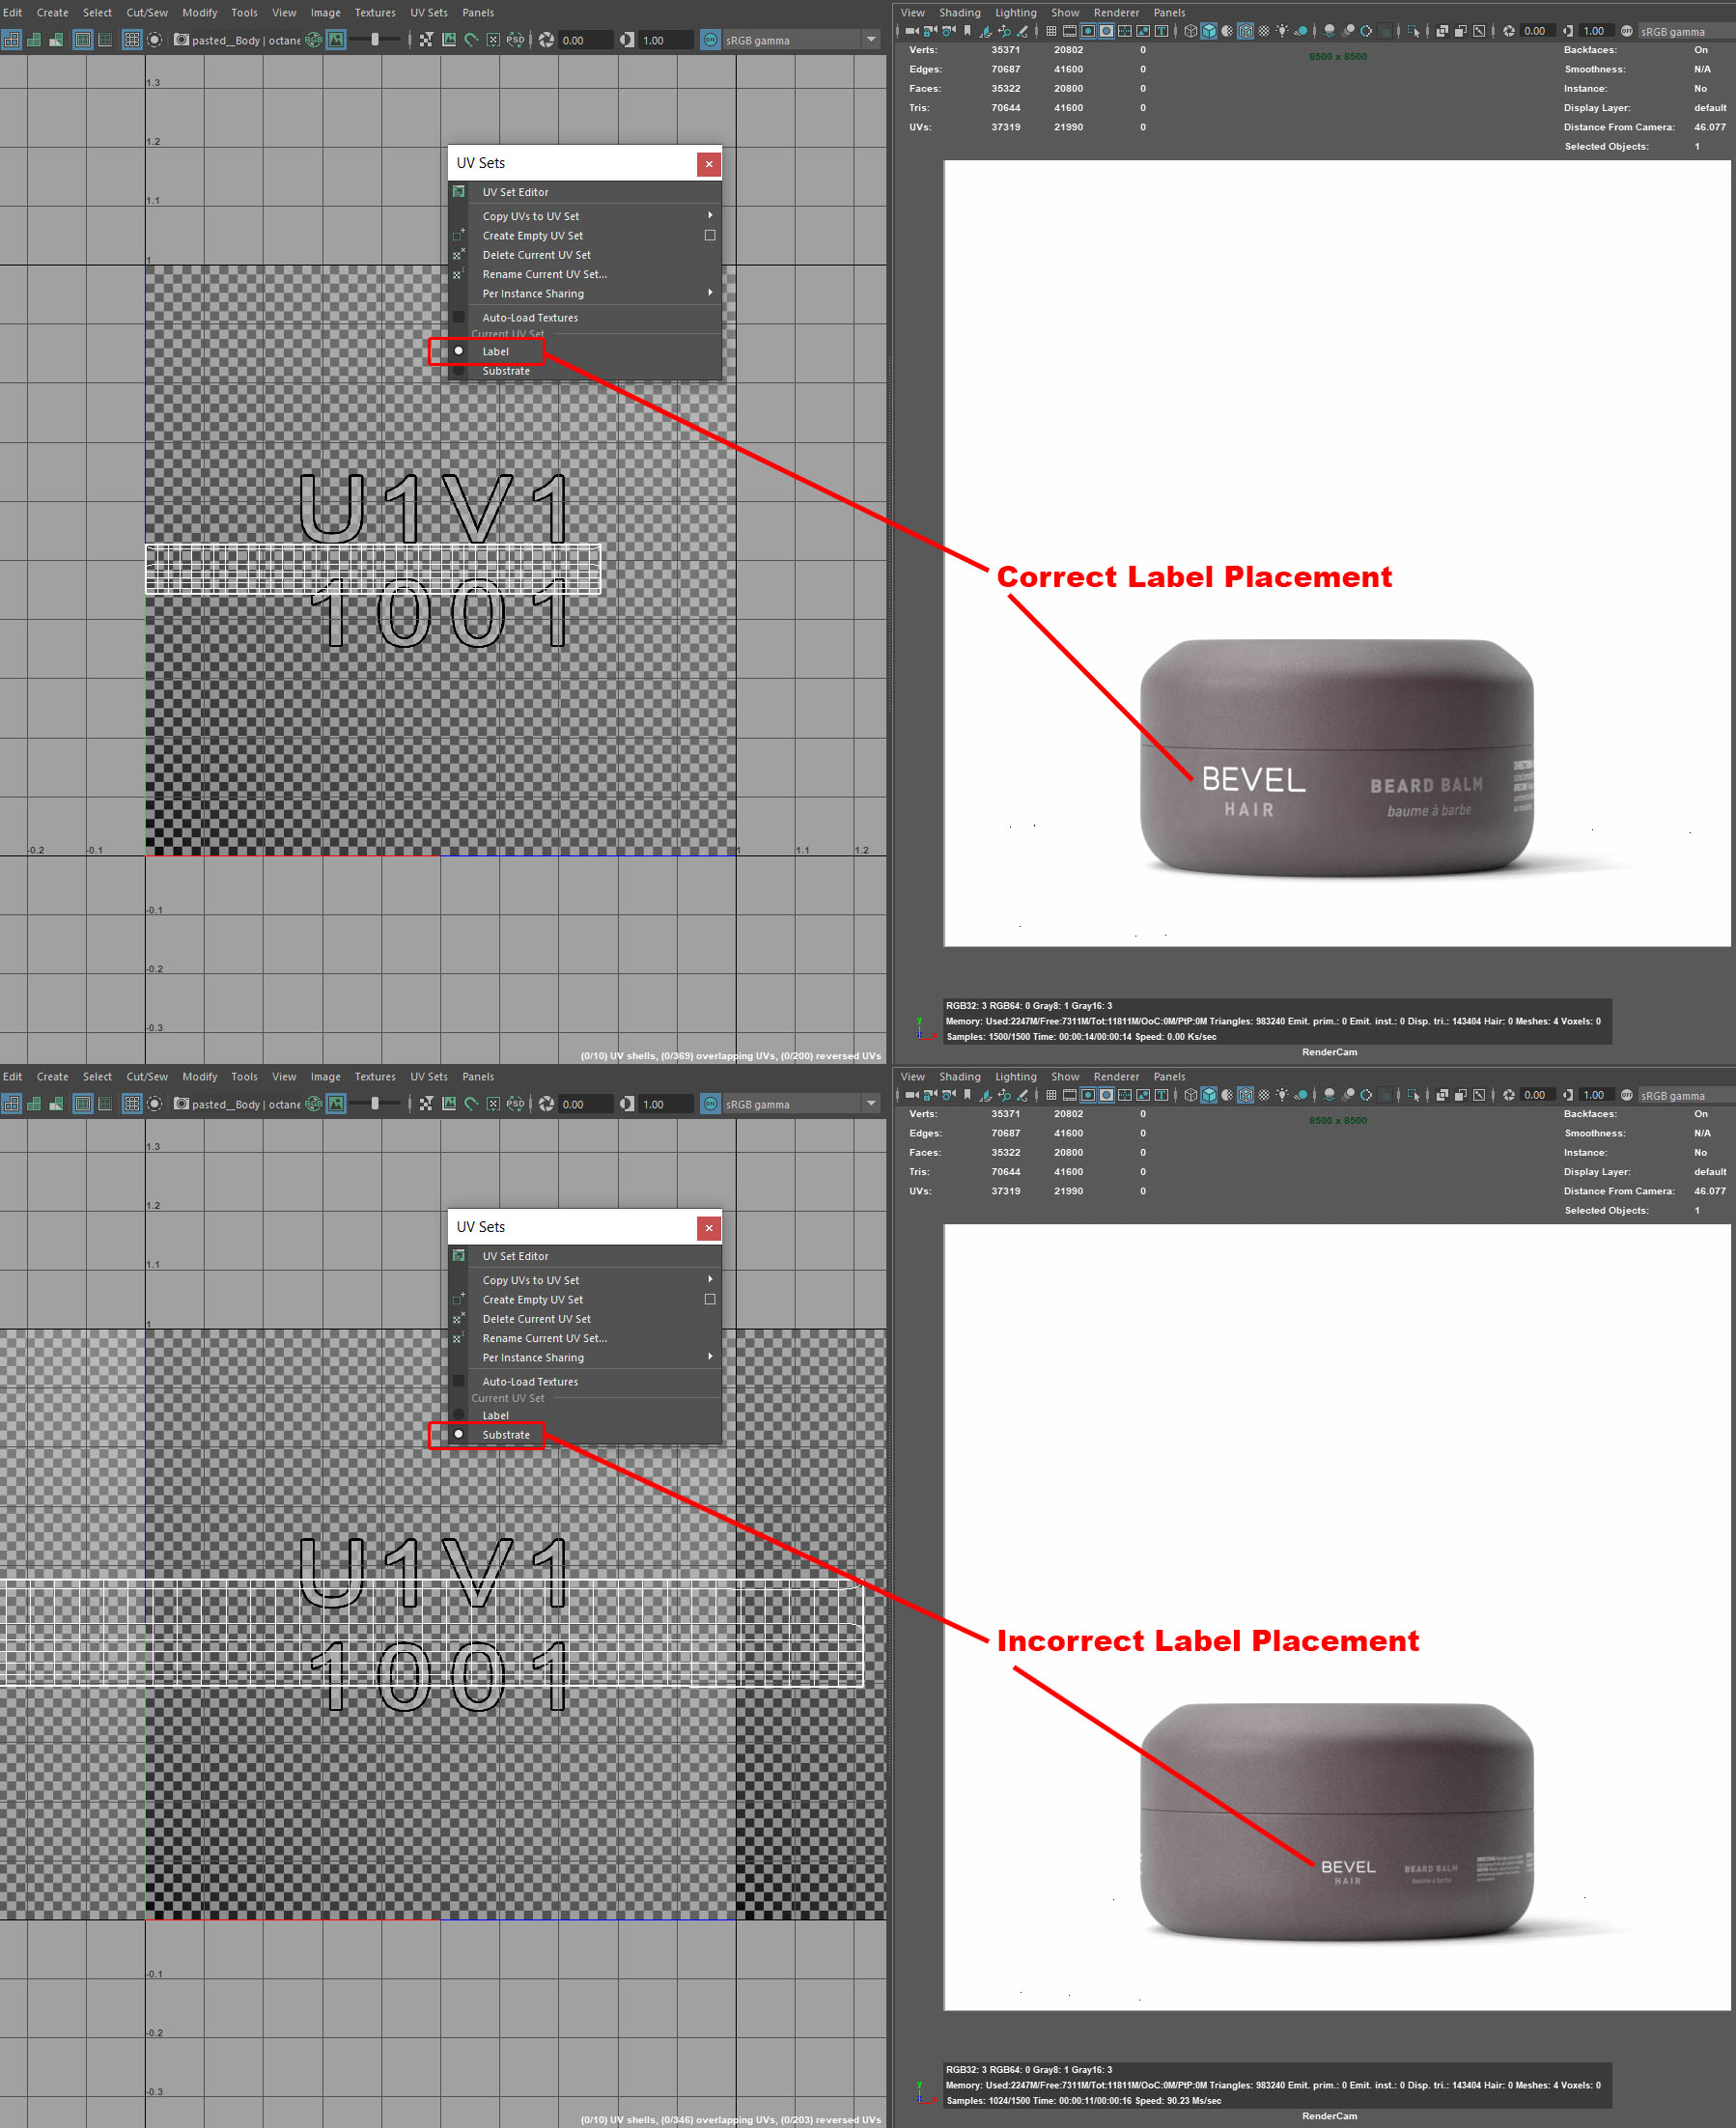1736x2128 pixels.
Task: Toggle textured display in upper viewport toolbar
Action: tap(1264, 31)
